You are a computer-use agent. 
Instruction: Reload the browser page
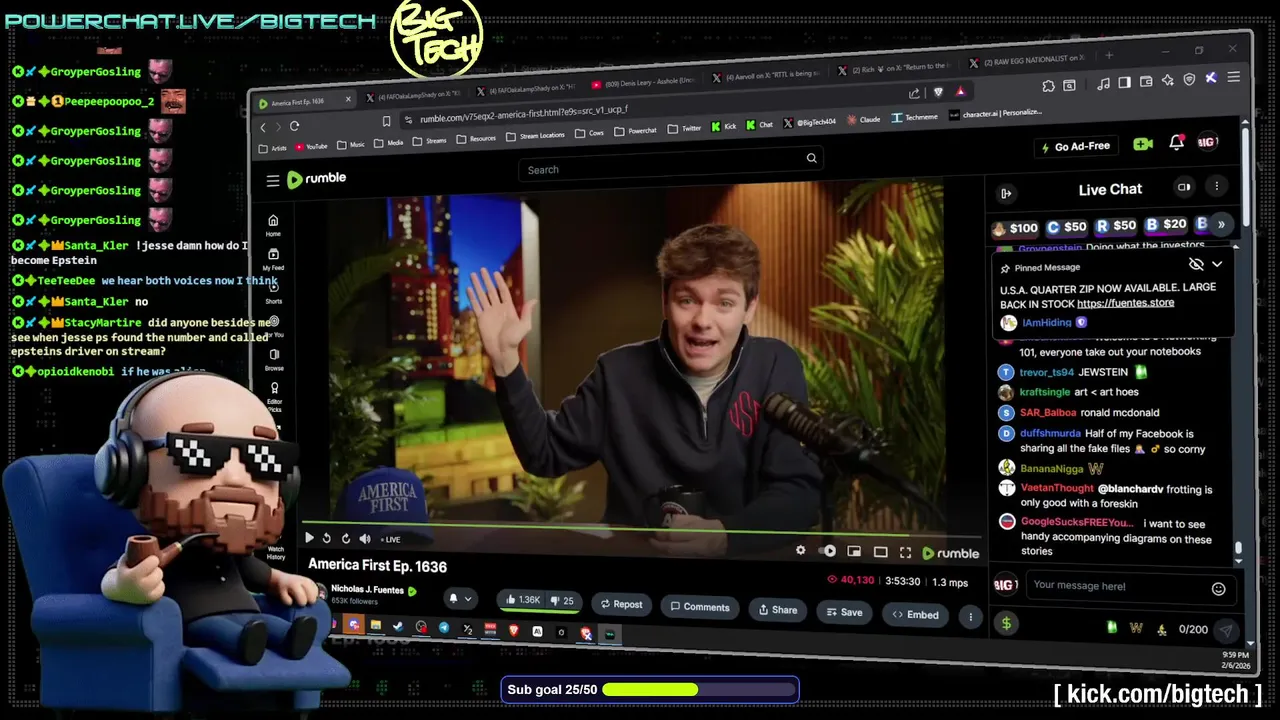click(x=294, y=126)
